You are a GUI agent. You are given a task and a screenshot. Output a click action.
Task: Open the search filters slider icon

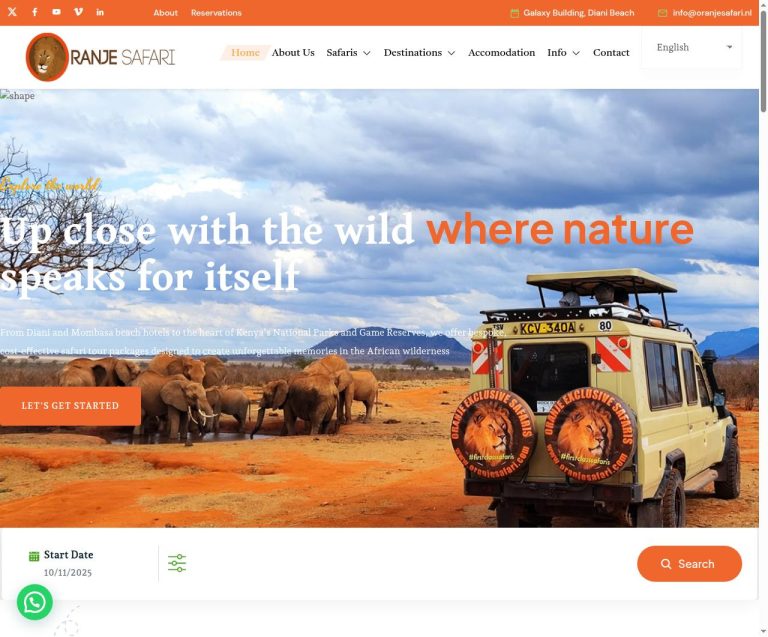pos(177,563)
